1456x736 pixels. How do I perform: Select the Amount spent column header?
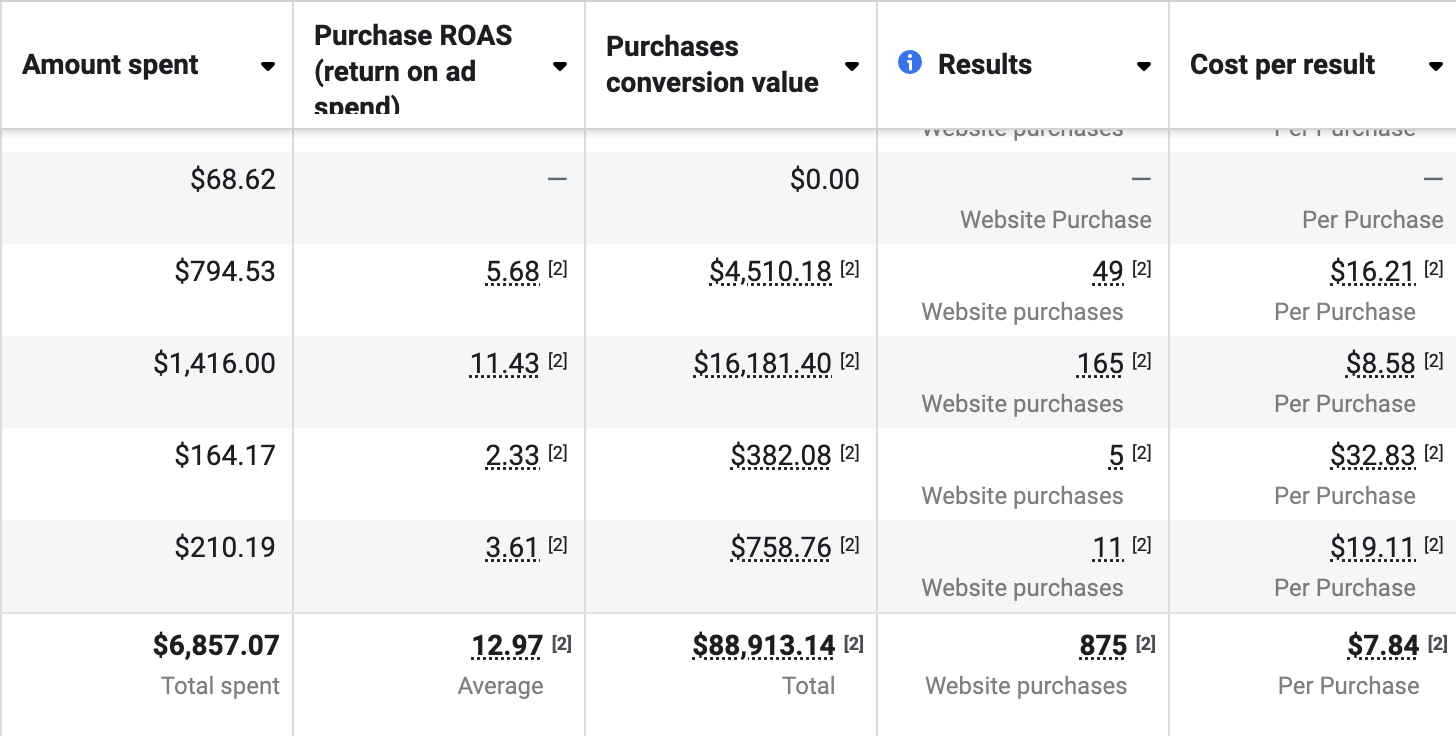click(110, 64)
